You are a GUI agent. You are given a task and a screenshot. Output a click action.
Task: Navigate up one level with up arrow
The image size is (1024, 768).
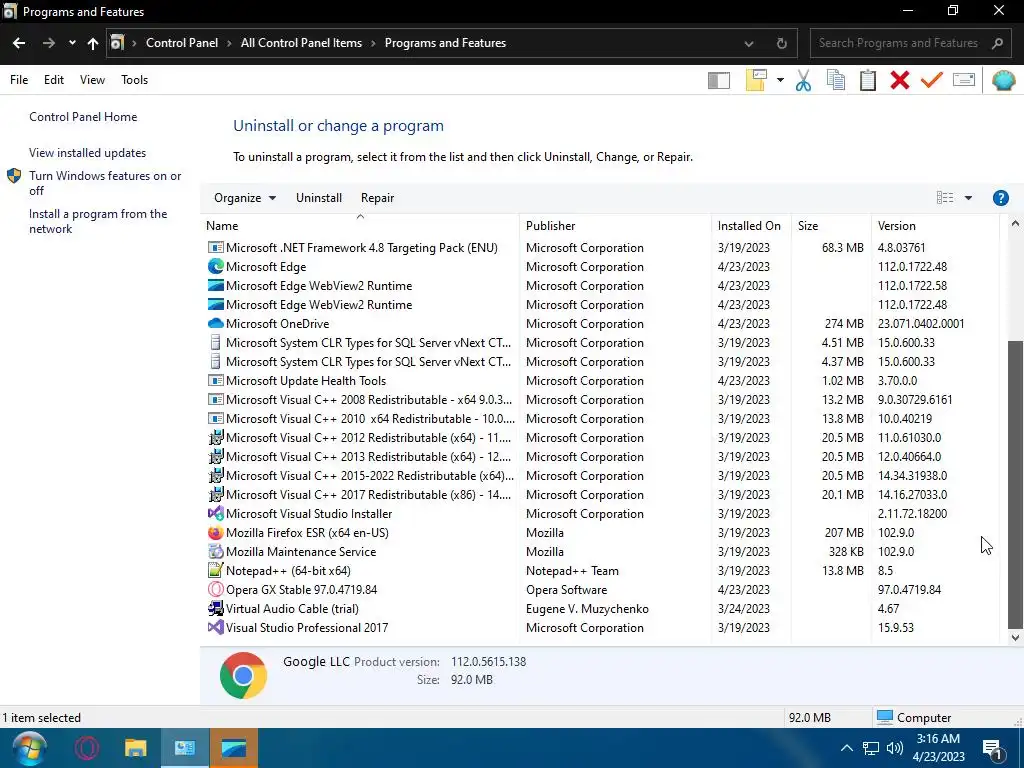click(93, 43)
